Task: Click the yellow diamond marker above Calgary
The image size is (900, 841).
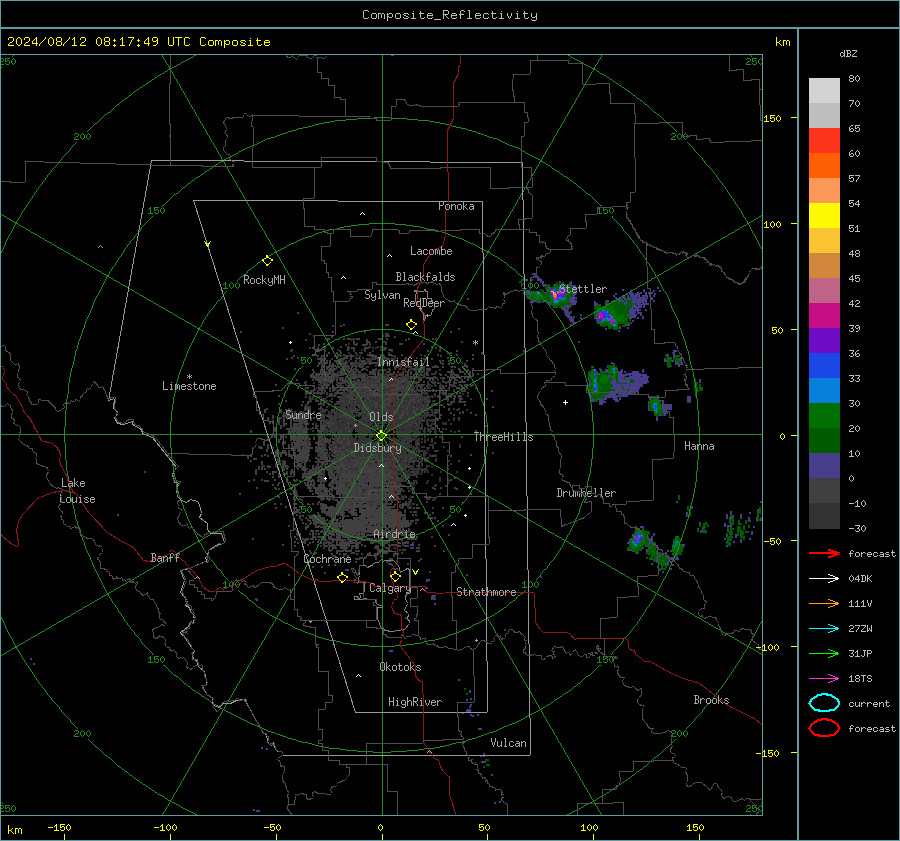Action: coord(395,576)
